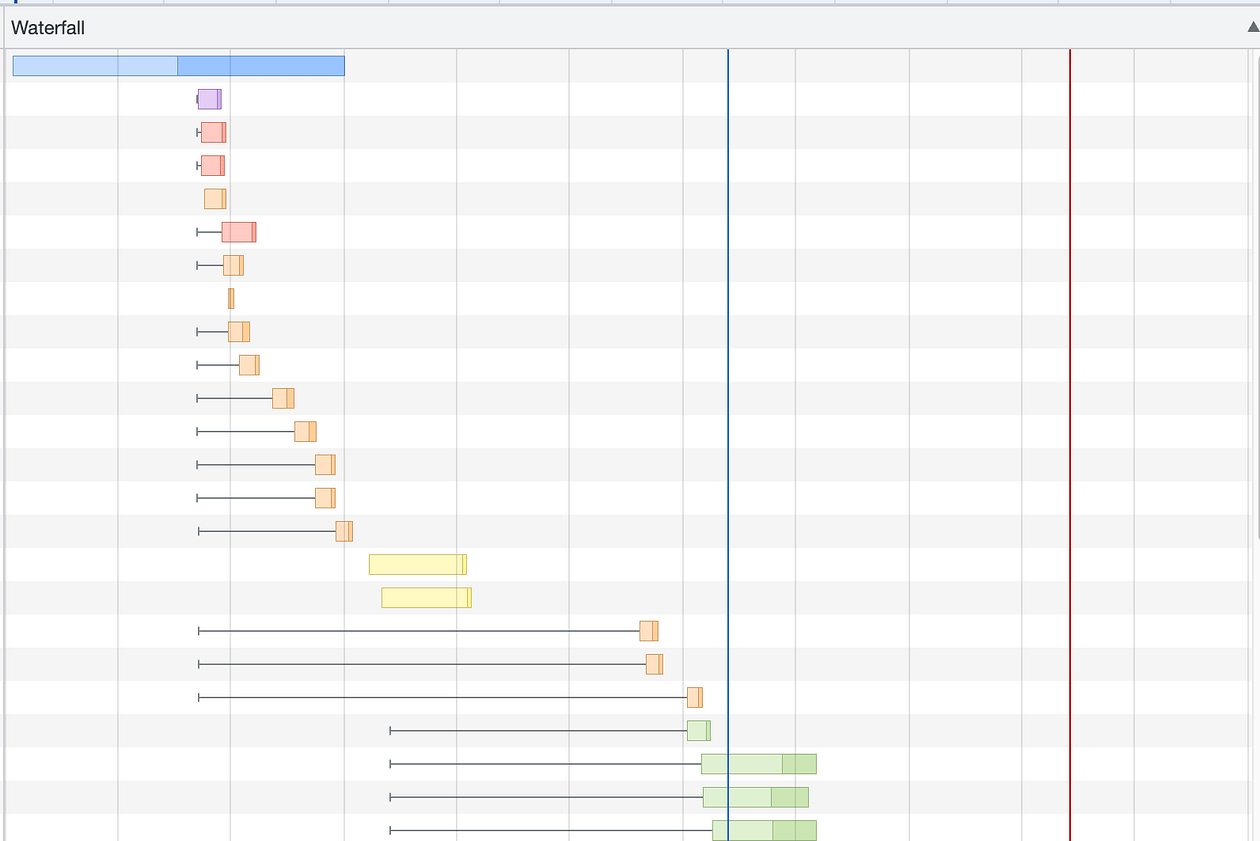Click the tiny narrow orange bar

pyautogui.click(x=231, y=298)
